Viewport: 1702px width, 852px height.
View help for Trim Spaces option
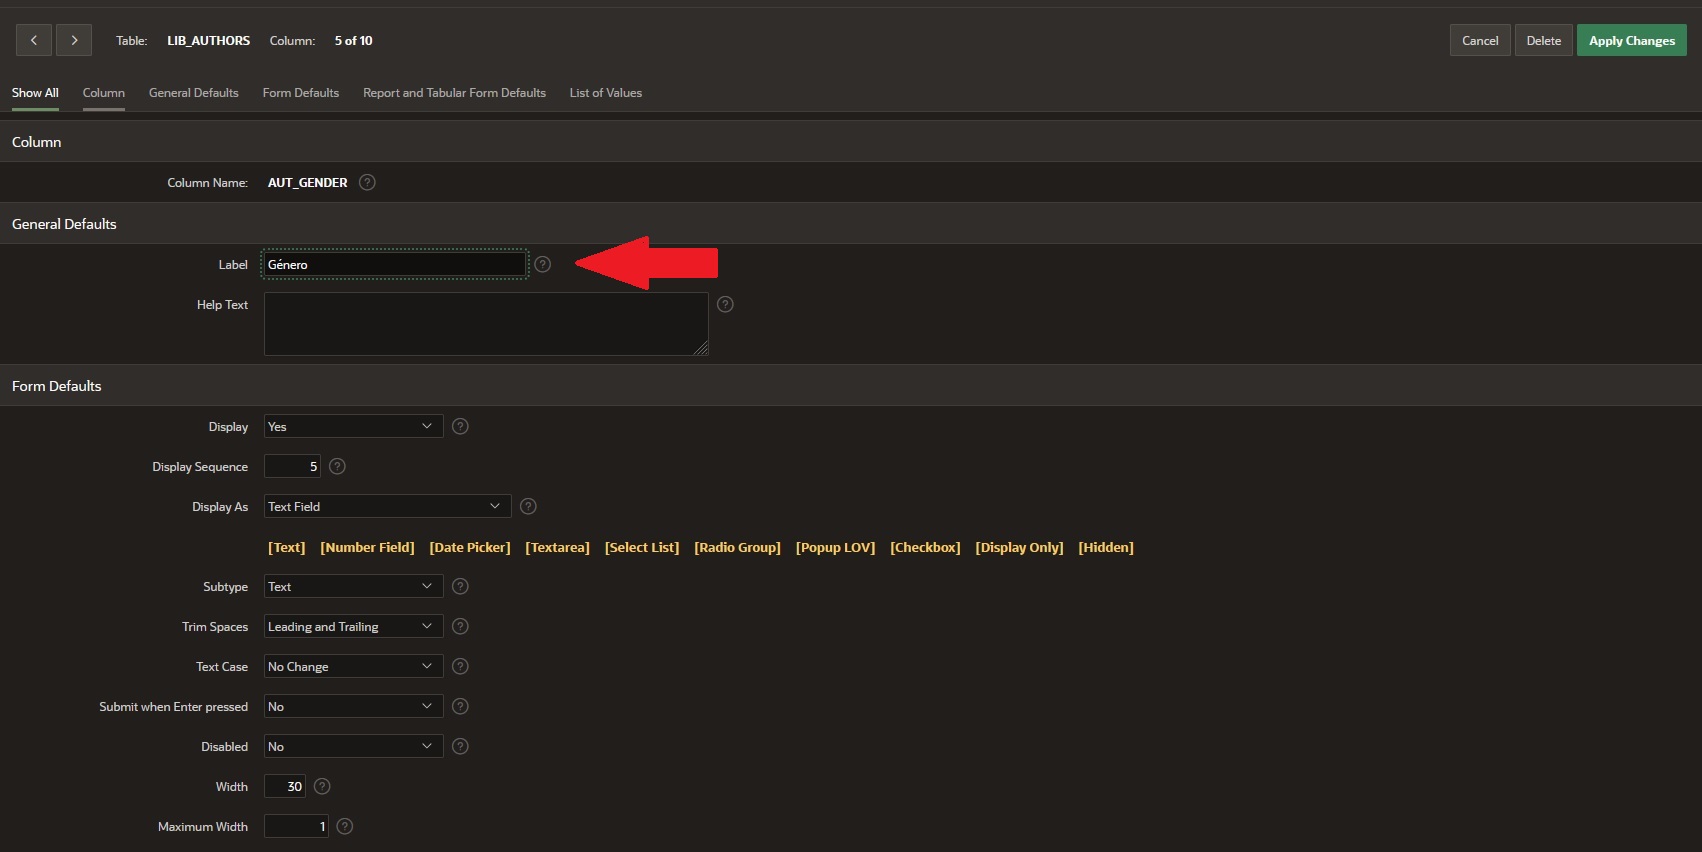tap(460, 626)
